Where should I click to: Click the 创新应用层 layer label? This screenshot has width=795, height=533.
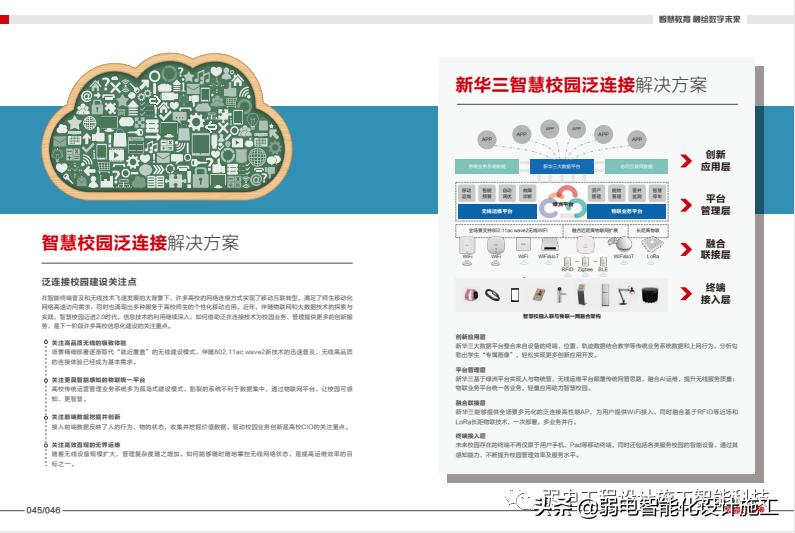click(715, 161)
